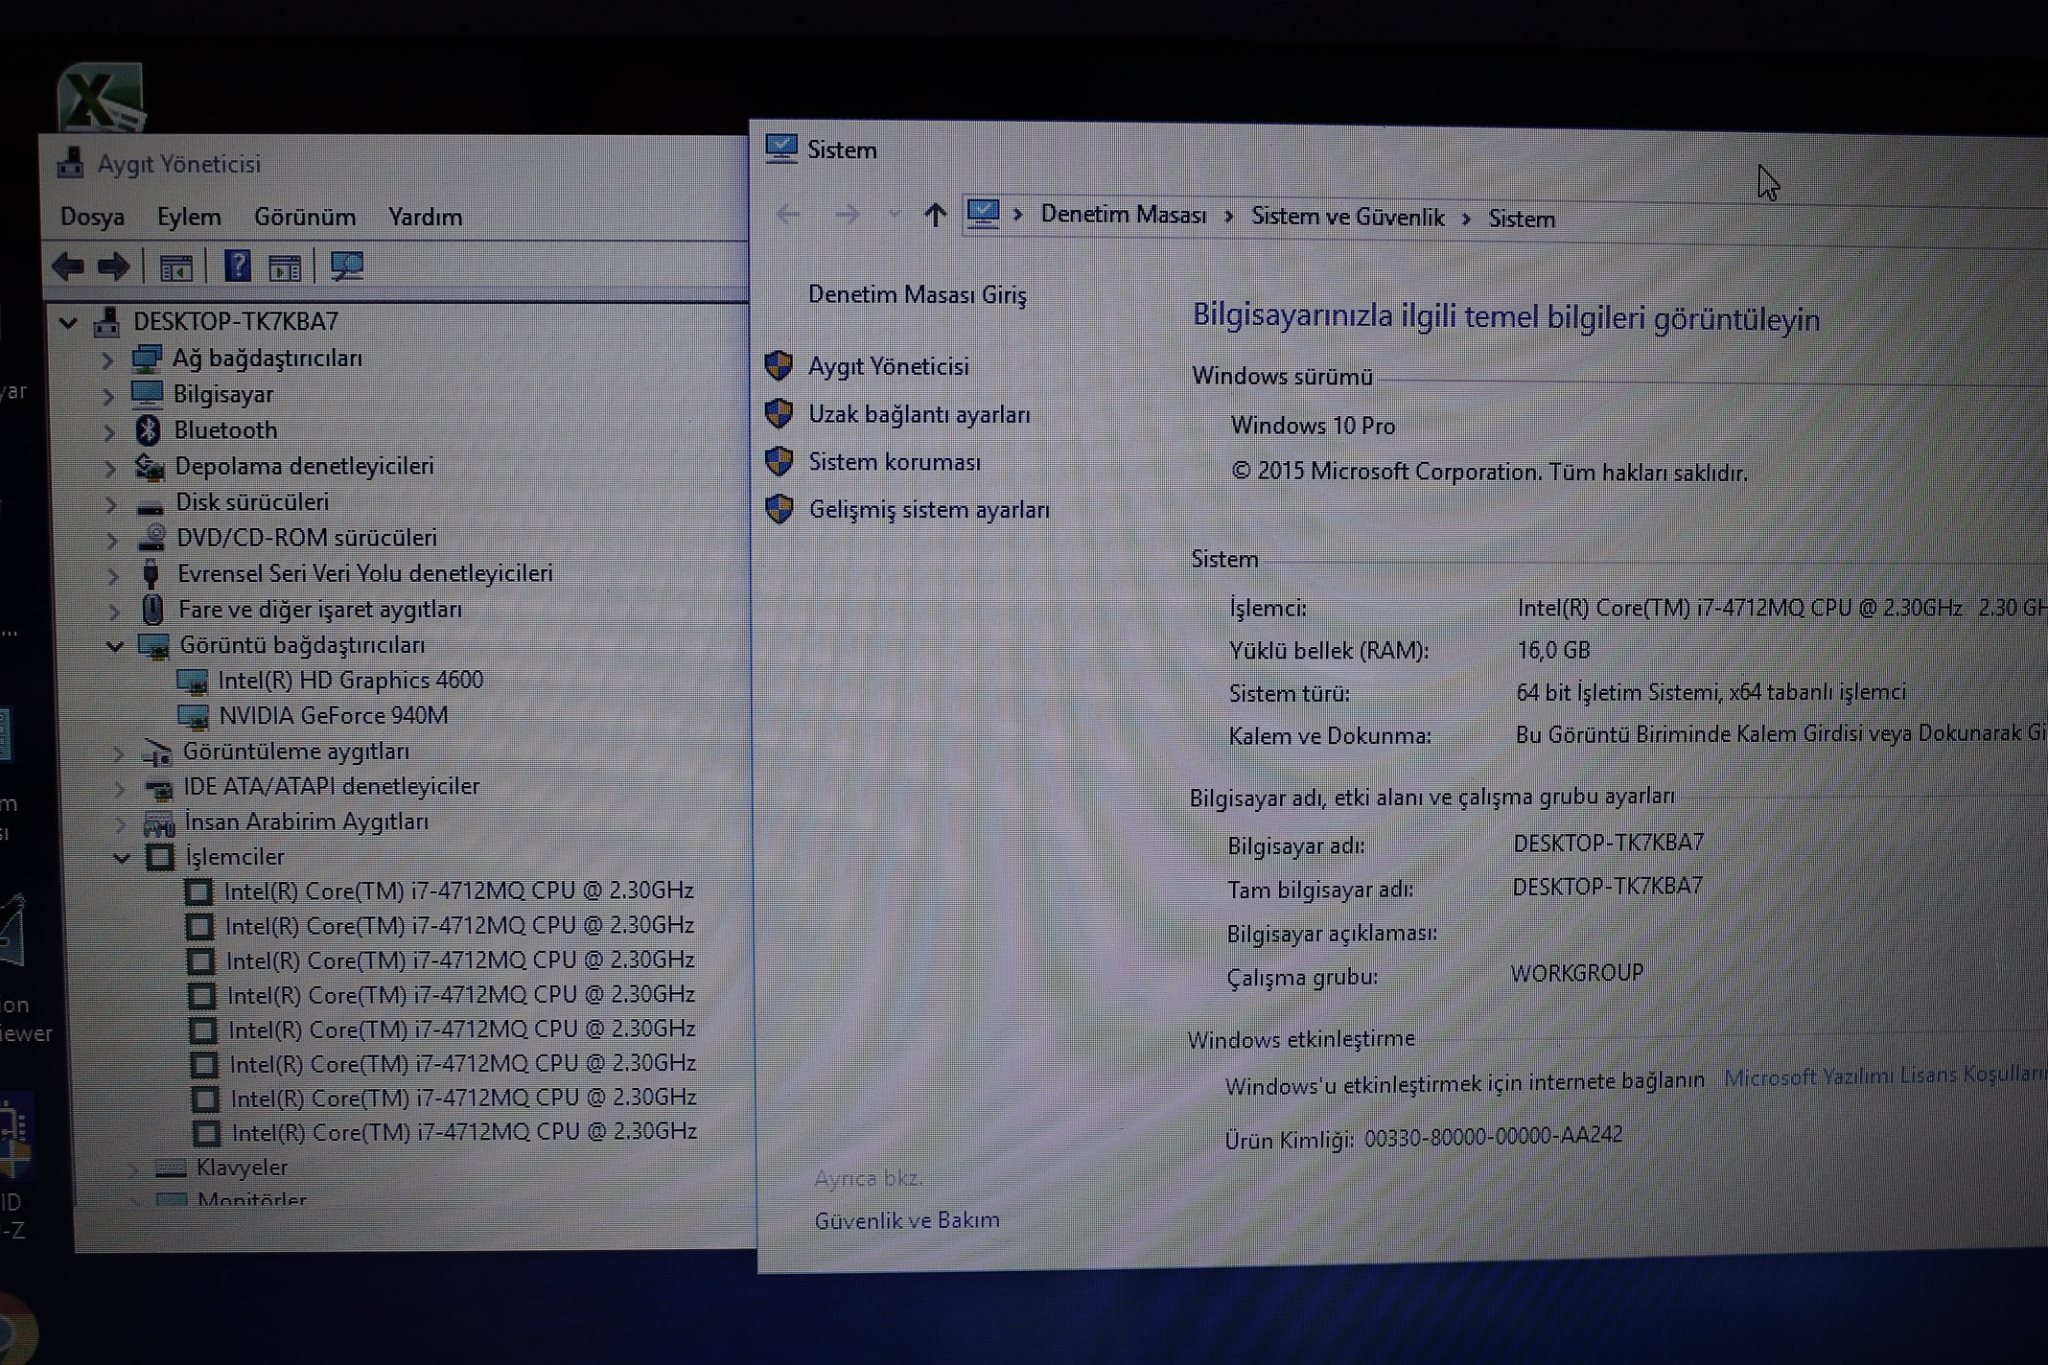Screen dimensions: 2048x1365
Task: Collapse the Görüntü bağdaştırıcıları node
Action: [x=115, y=646]
